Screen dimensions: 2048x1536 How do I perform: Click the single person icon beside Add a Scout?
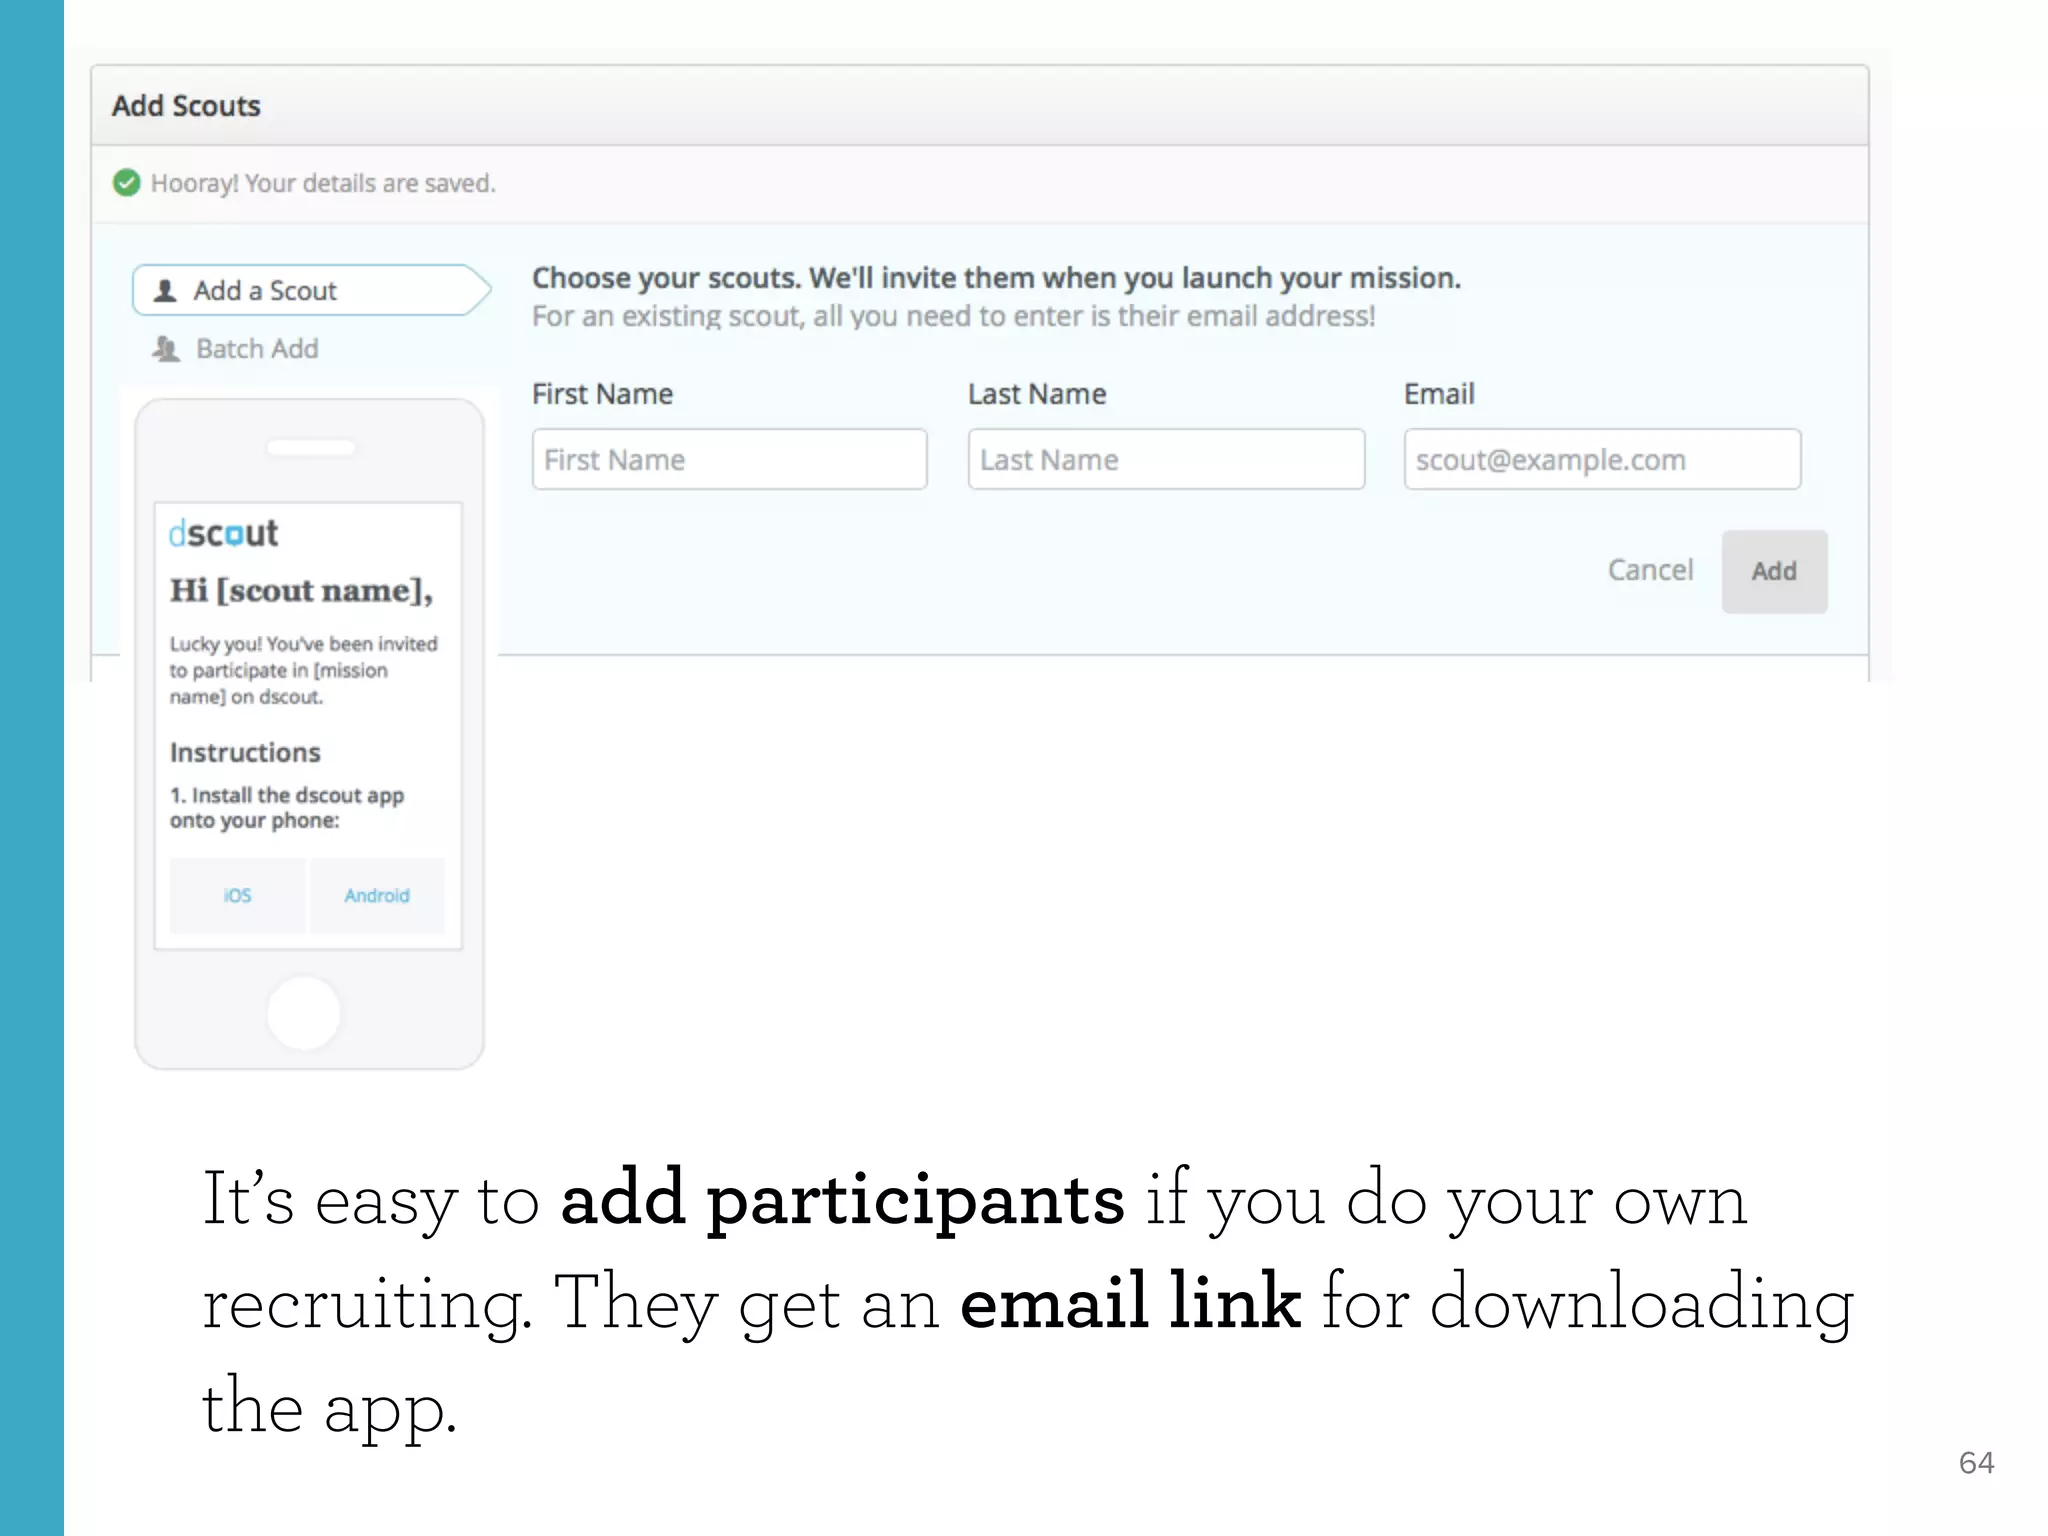[165, 291]
